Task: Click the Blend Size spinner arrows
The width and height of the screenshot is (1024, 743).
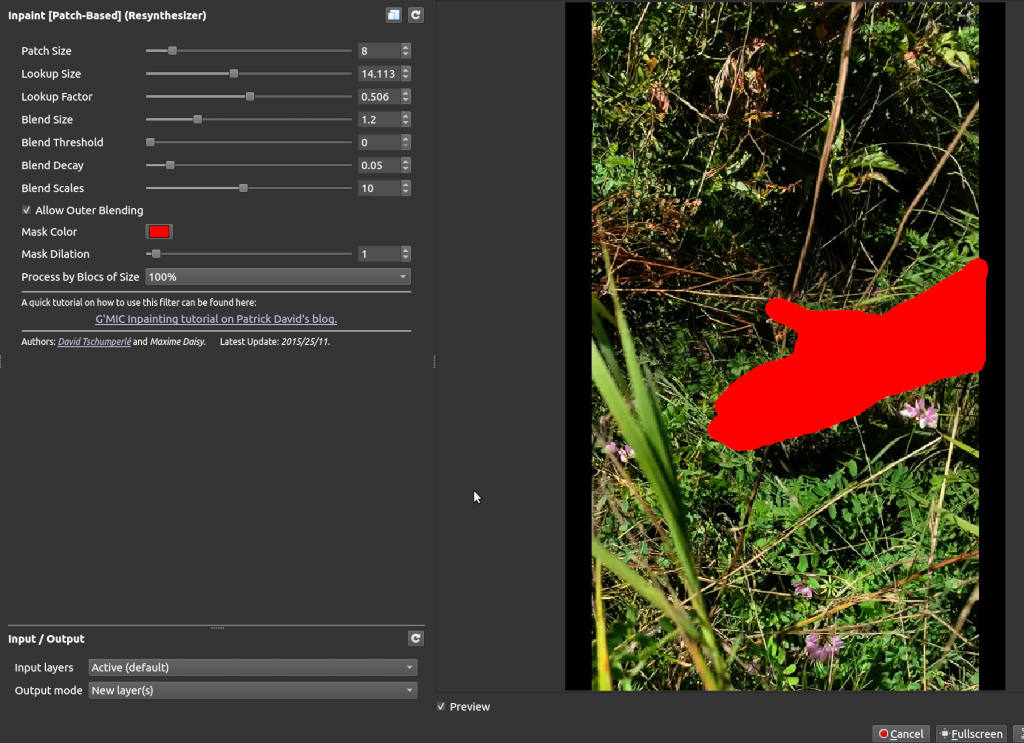Action: pos(406,119)
